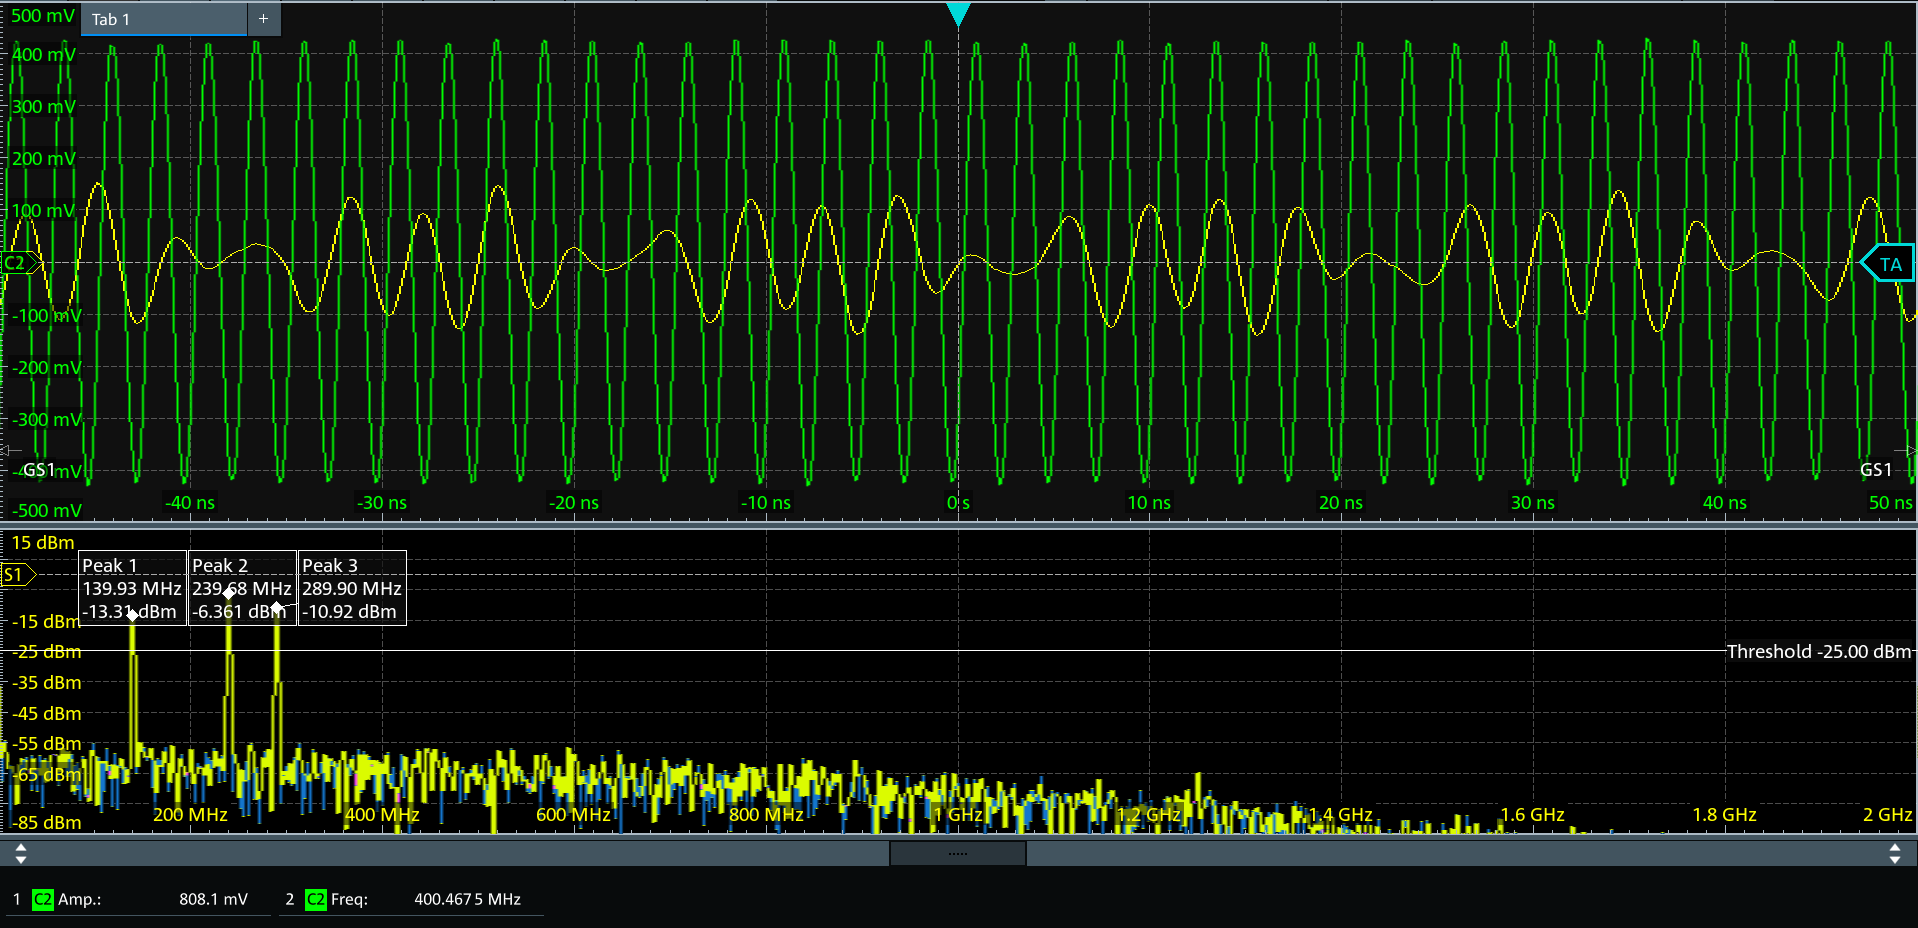The height and width of the screenshot is (928, 1918).
Task: Click the 500 mV vertical scale label
Action: click(x=43, y=16)
